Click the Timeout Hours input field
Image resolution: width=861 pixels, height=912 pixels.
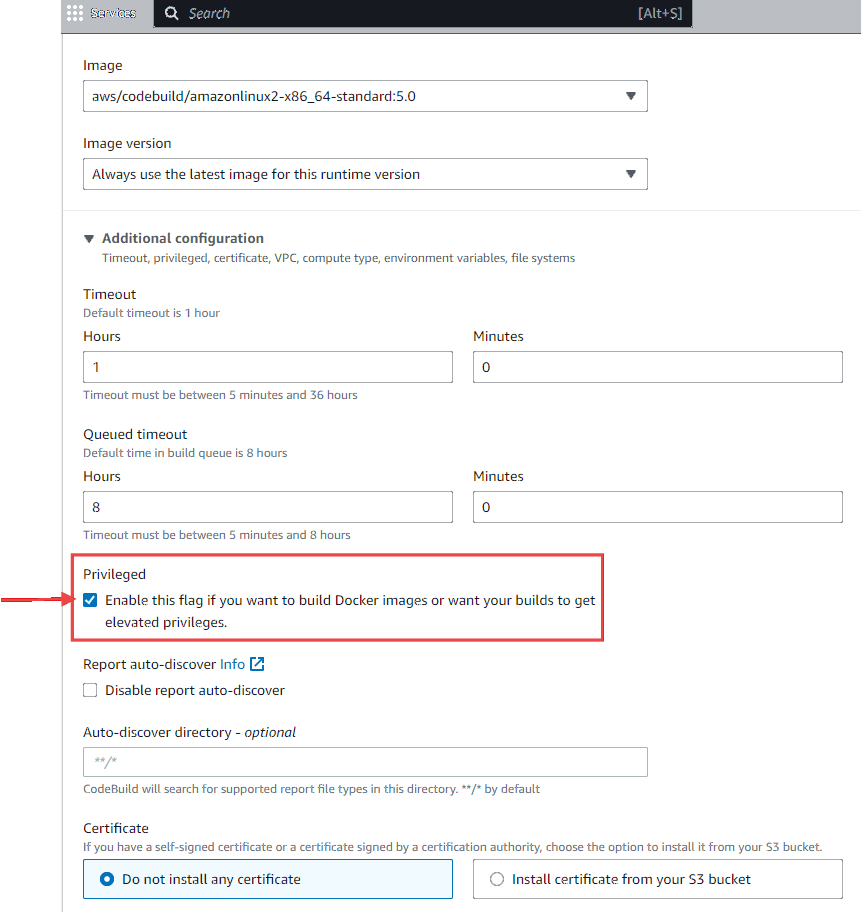click(268, 367)
